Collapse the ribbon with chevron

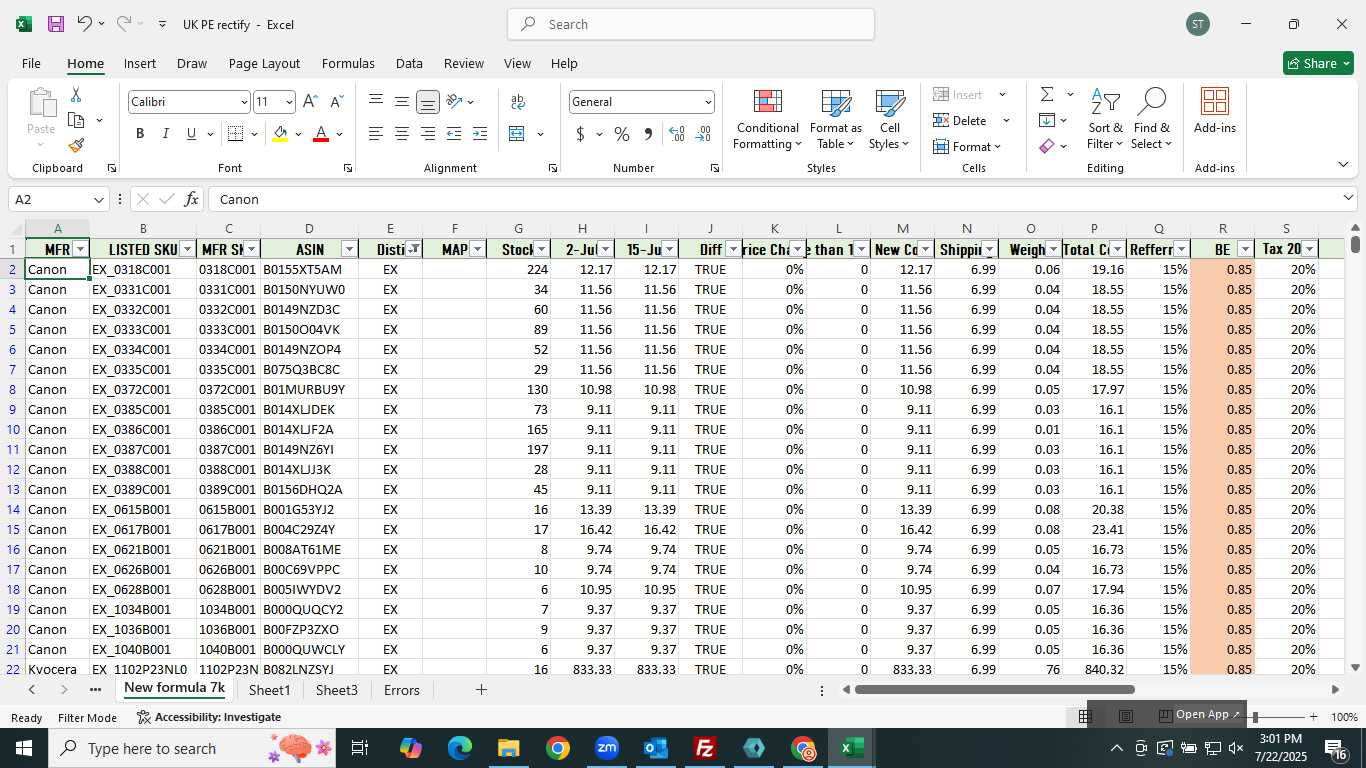point(1343,165)
